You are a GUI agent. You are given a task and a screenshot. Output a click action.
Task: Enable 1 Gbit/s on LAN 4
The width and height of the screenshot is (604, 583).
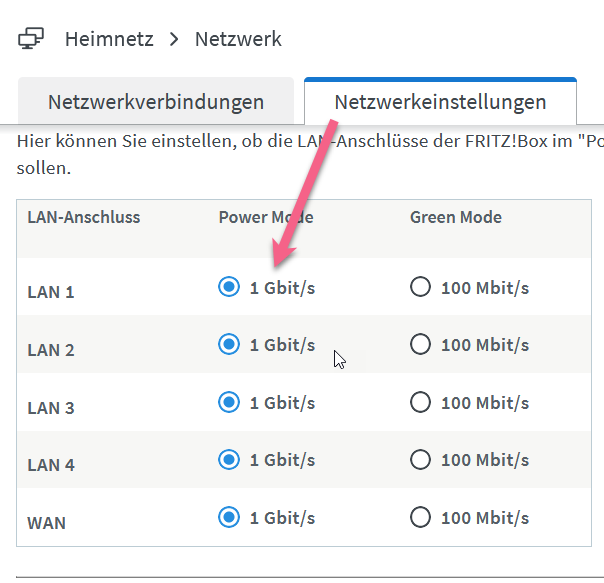point(229,459)
